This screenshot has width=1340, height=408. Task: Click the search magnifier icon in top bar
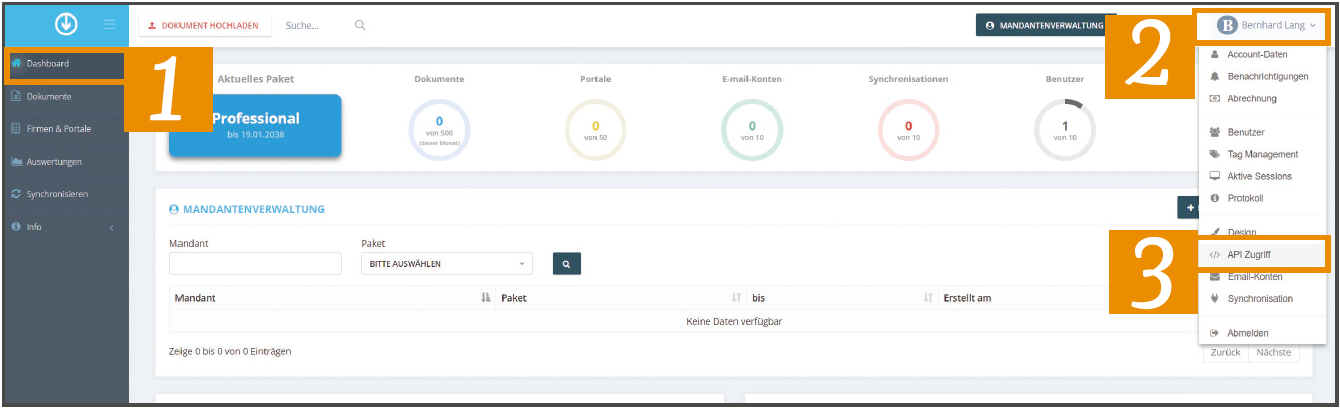pos(360,25)
